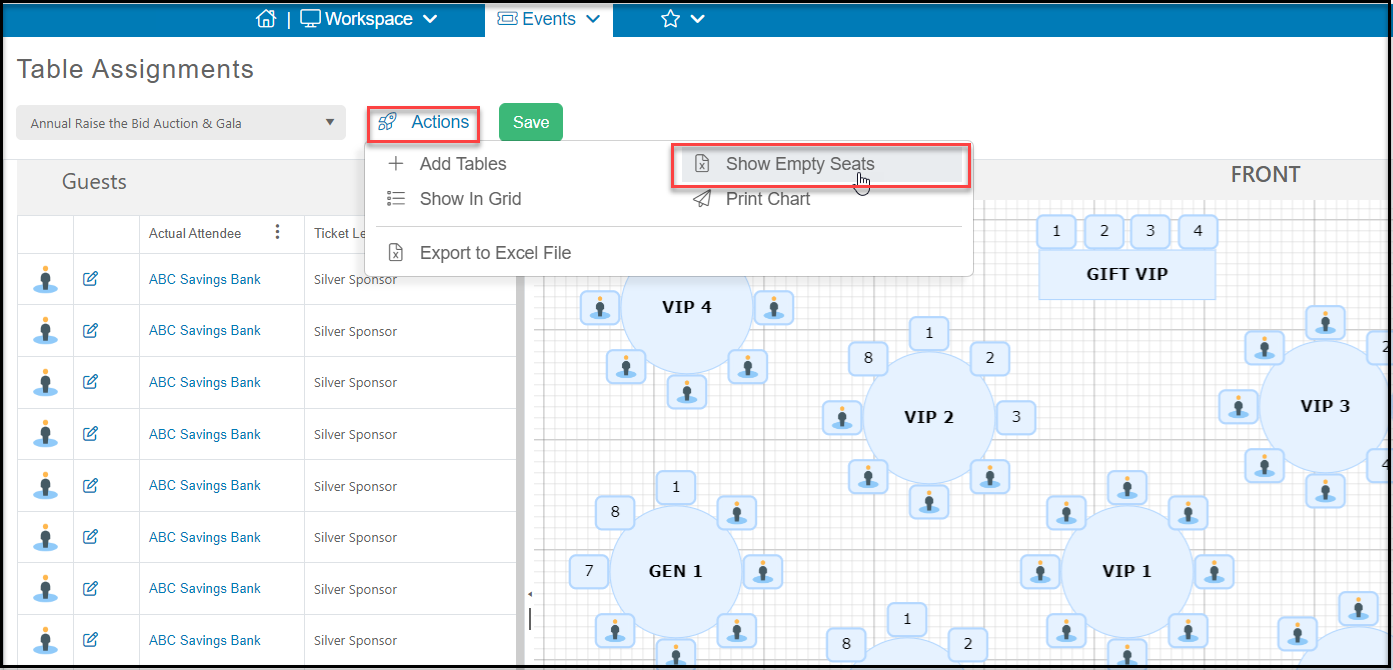Image resolution: width=1393 pixels, height=670 pixels.
Task: Click the collapse arrow on the panel splitter
Action: [529, 594]
